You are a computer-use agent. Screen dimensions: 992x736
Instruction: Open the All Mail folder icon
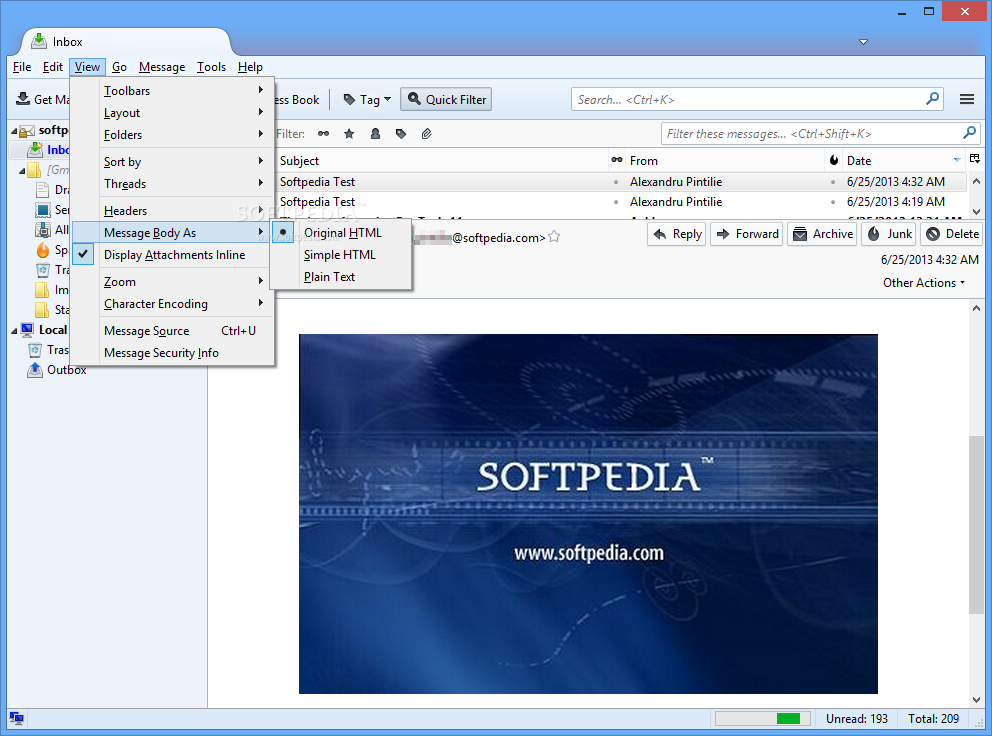(x=42, y=230)
